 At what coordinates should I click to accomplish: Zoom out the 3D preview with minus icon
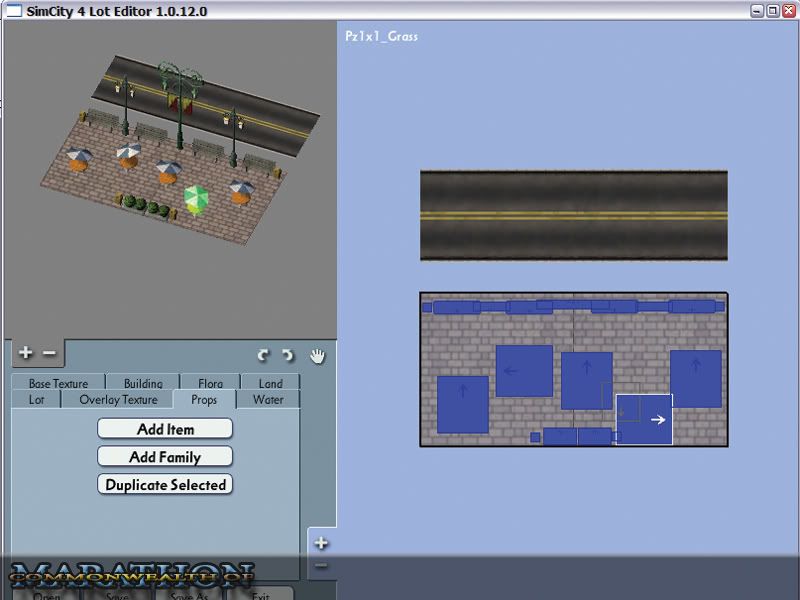(49, 353)
